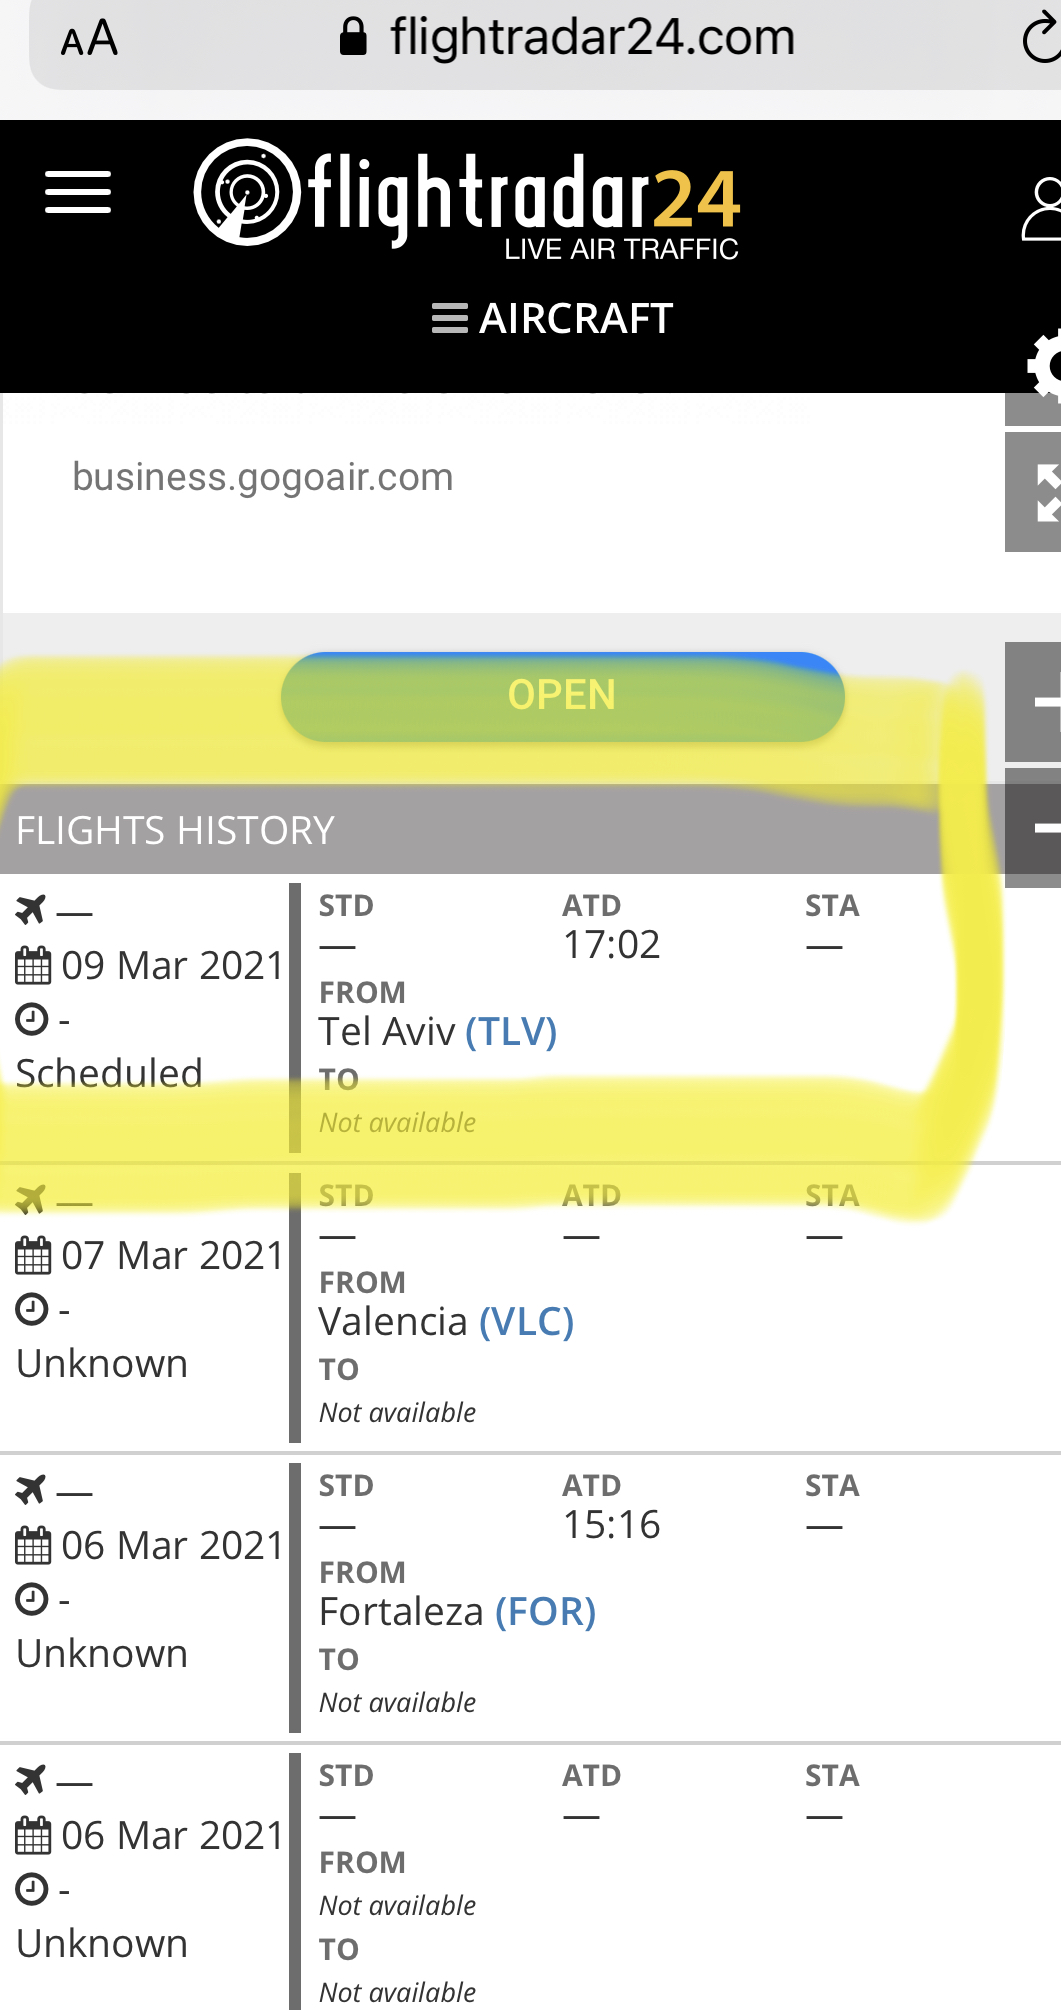Open the AIRCRAFT section menu
Viewport: 1061px width, 2010px height.
tap(552, 319)
